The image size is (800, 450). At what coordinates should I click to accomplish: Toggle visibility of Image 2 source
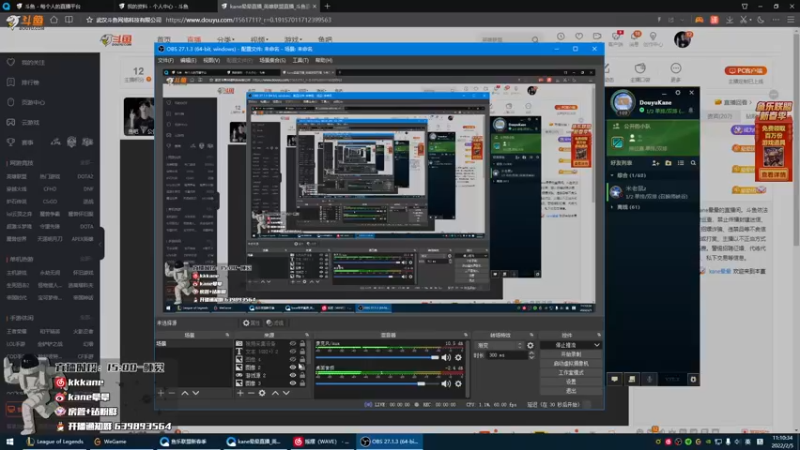pyautogui.click(x=292, y=367)
